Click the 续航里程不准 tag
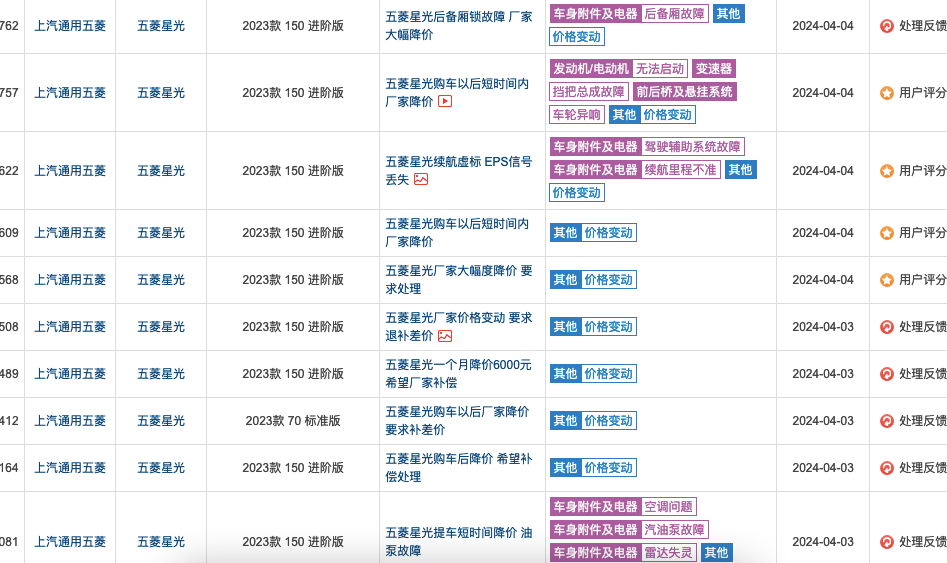 (x=681, y=170)
